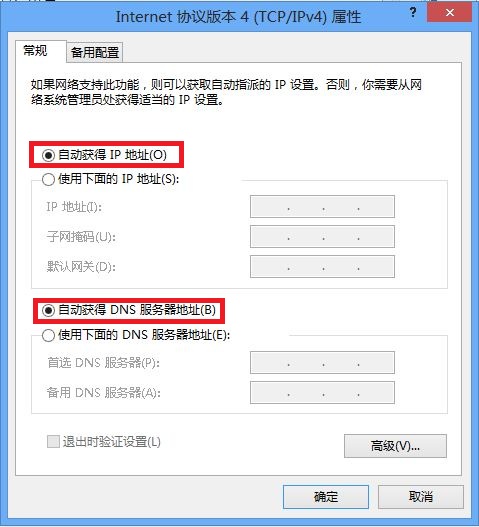
Task: Cancel using the 取消 button
Action: (421, 496)
